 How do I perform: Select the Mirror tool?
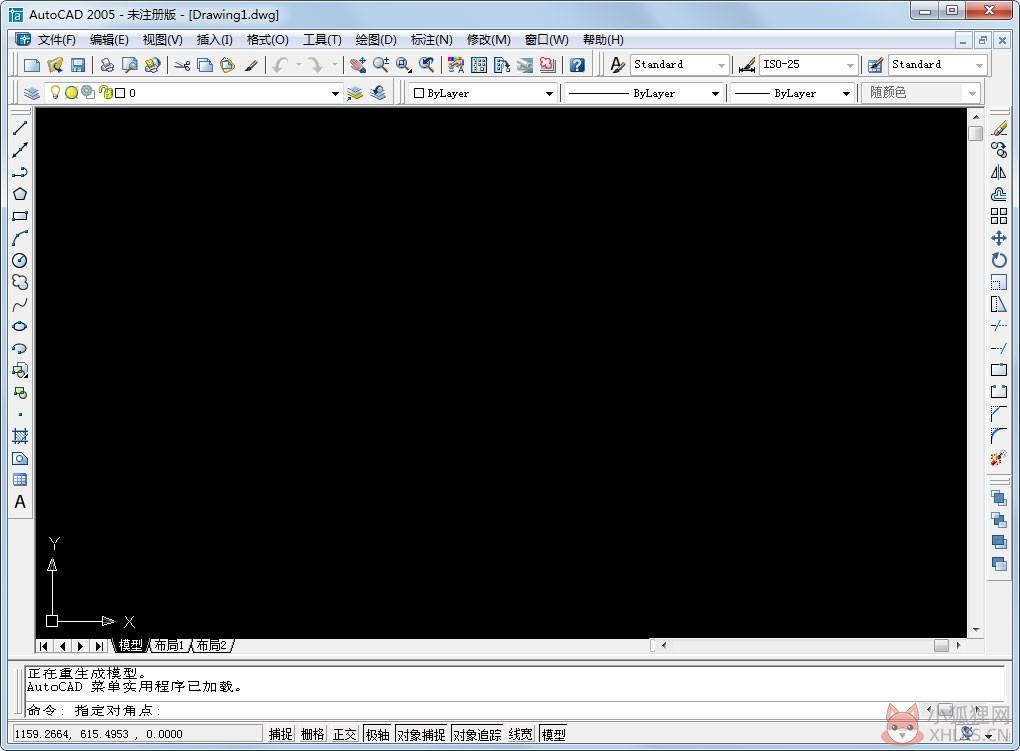(x=999, y=172)
